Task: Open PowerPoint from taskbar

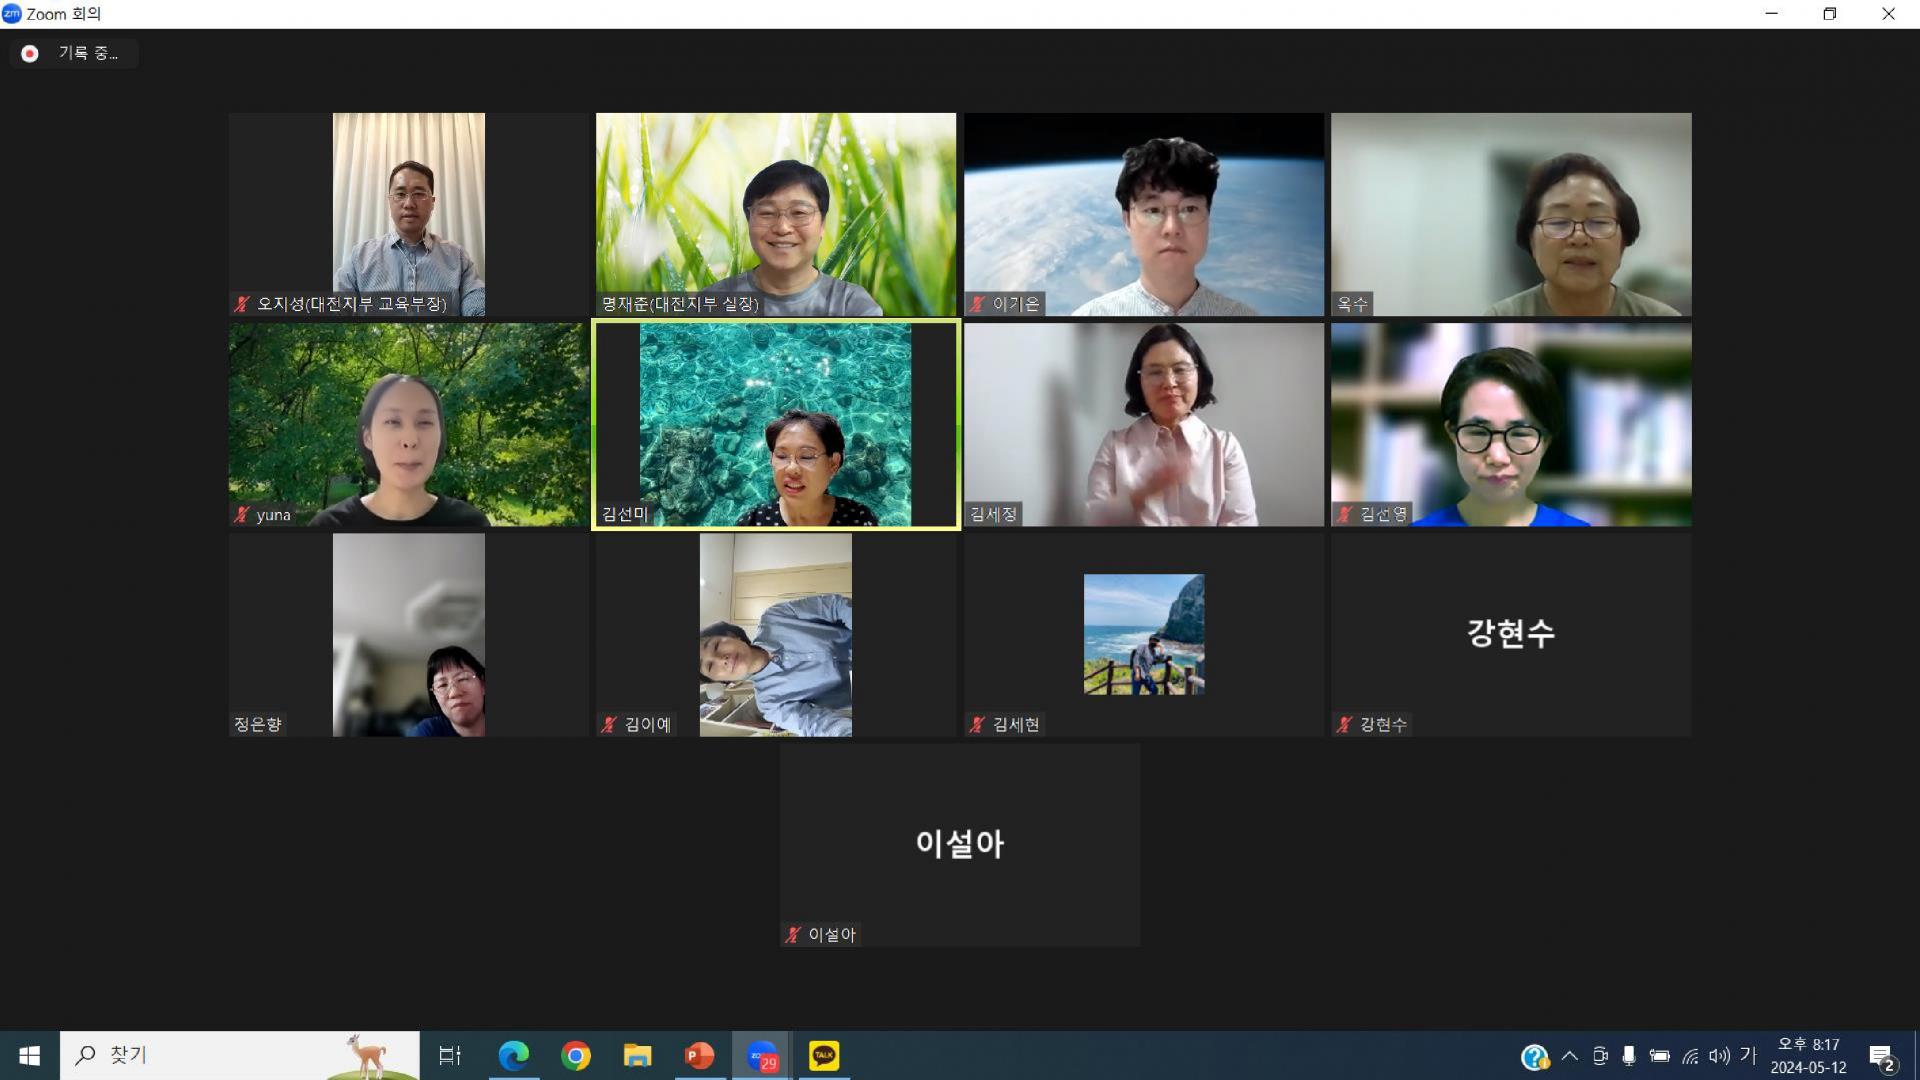Action: (700, 1056)
